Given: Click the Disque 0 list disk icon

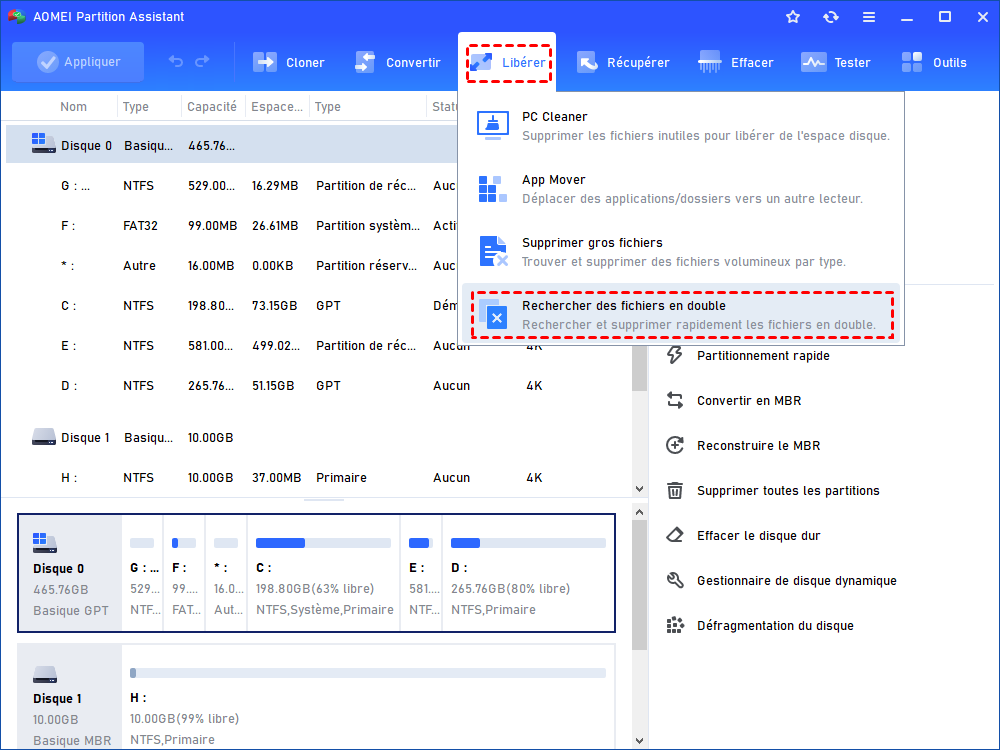Looking at the screenshot, I should (43, 143).
